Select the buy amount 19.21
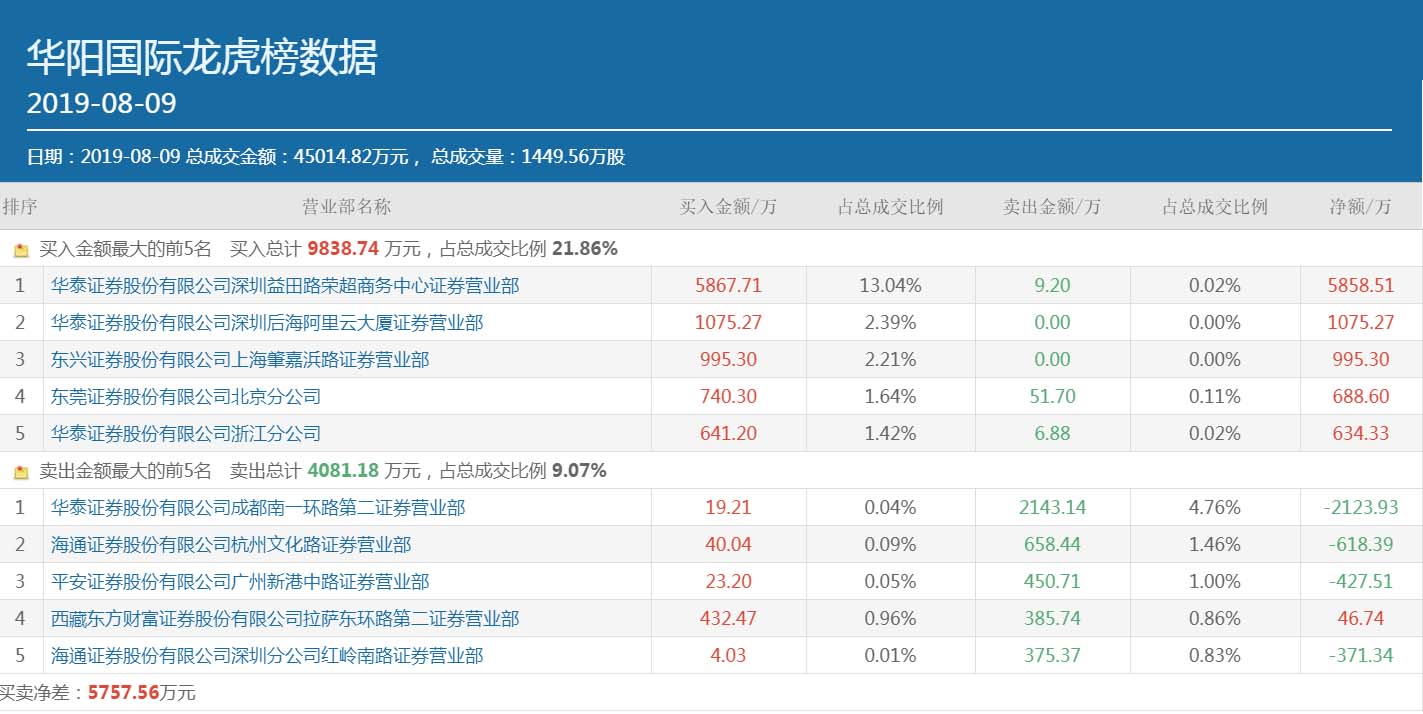The image size is (1423, 714). tap(728, 508)
